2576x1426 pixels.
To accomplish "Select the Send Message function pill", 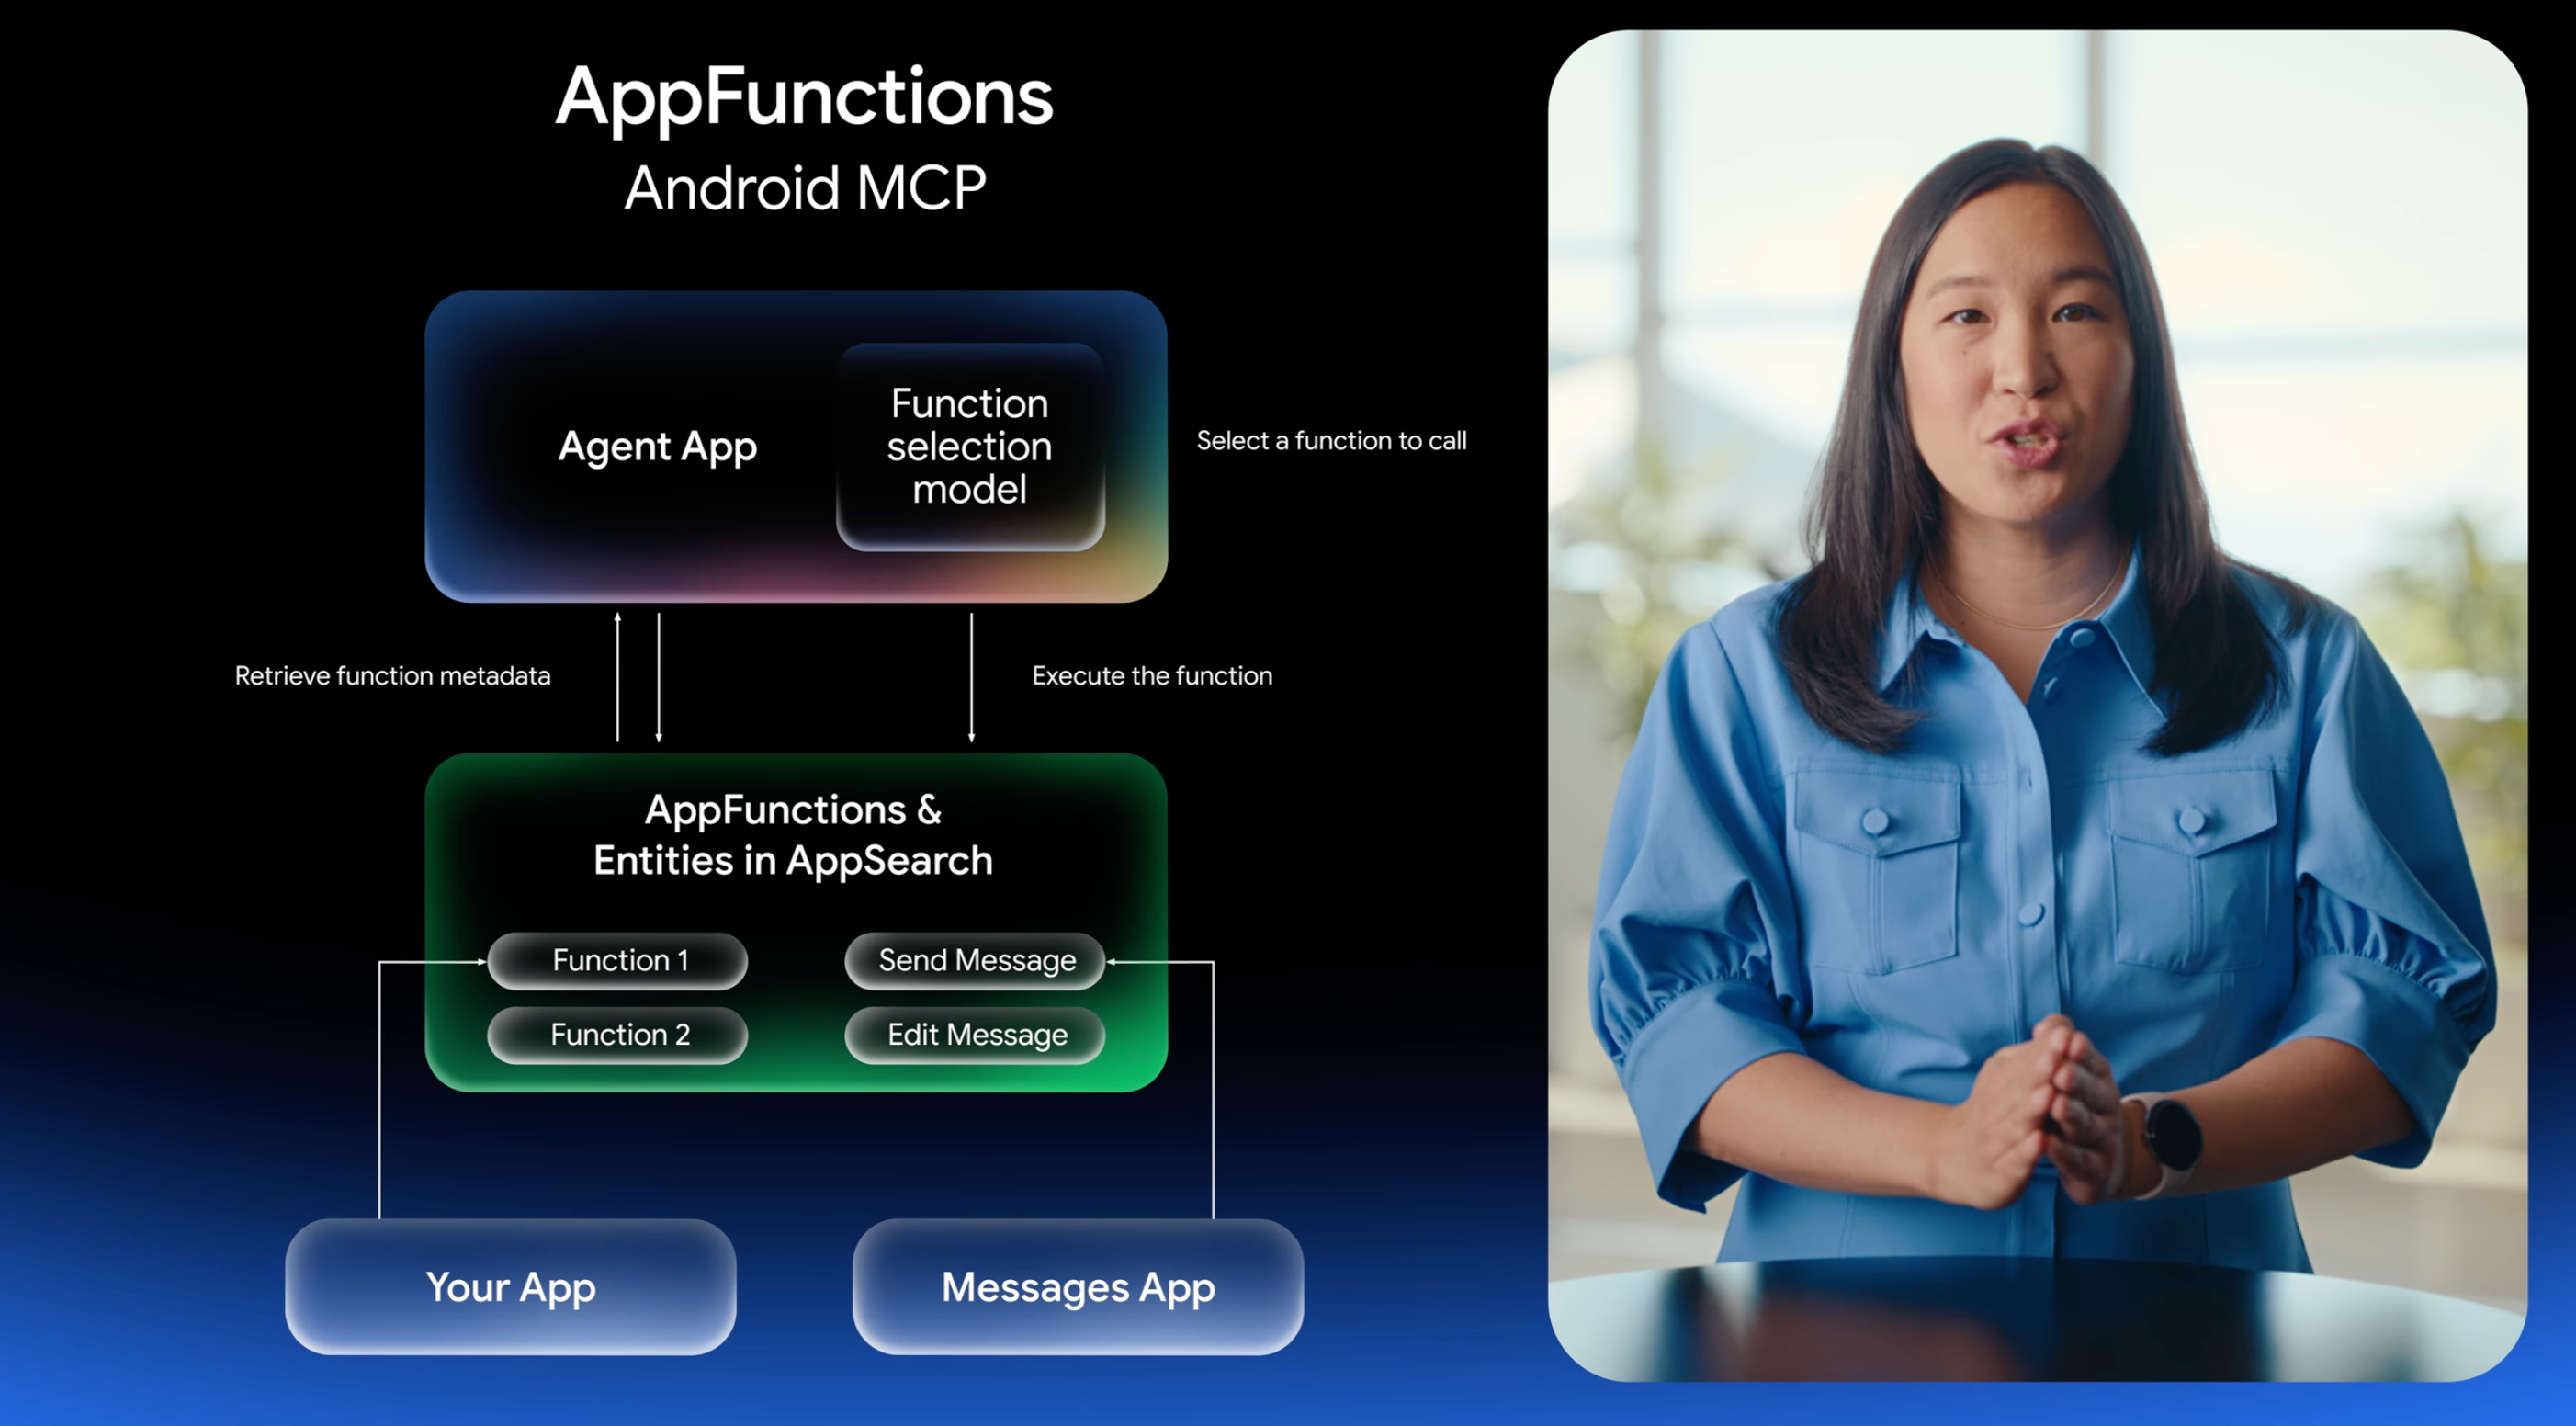I will (x=975, y=961).
